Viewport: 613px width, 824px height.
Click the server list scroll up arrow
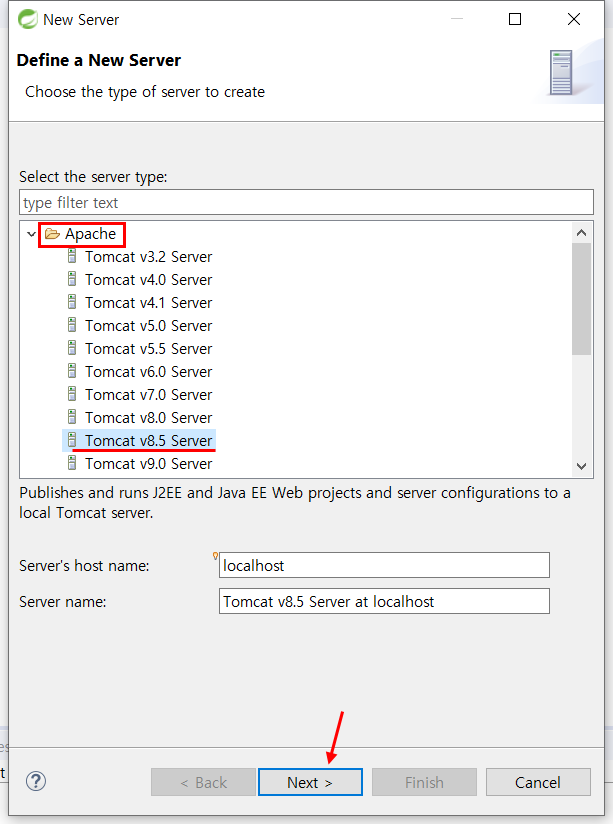(x=581, y=233)
